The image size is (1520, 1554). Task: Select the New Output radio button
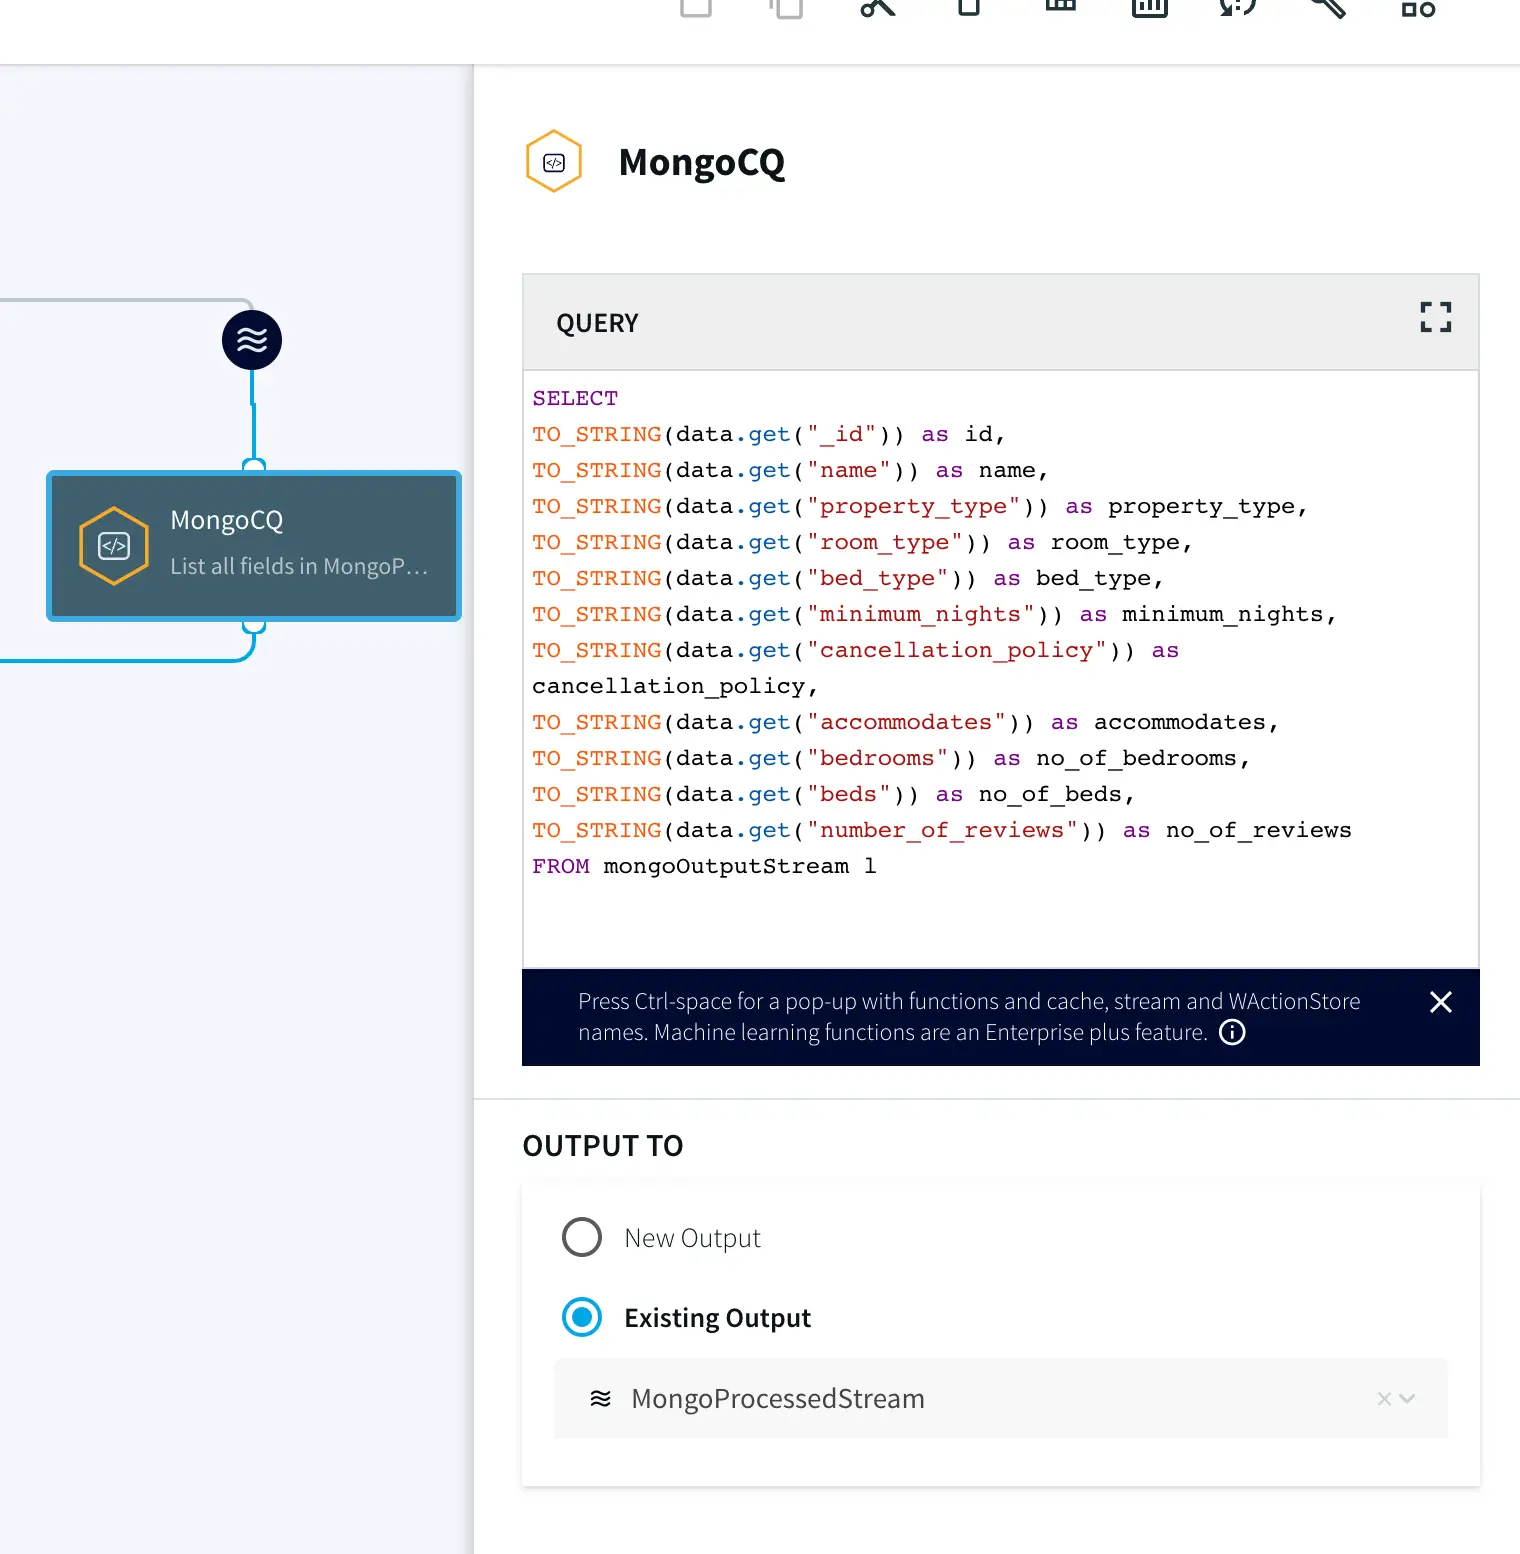582,1237
